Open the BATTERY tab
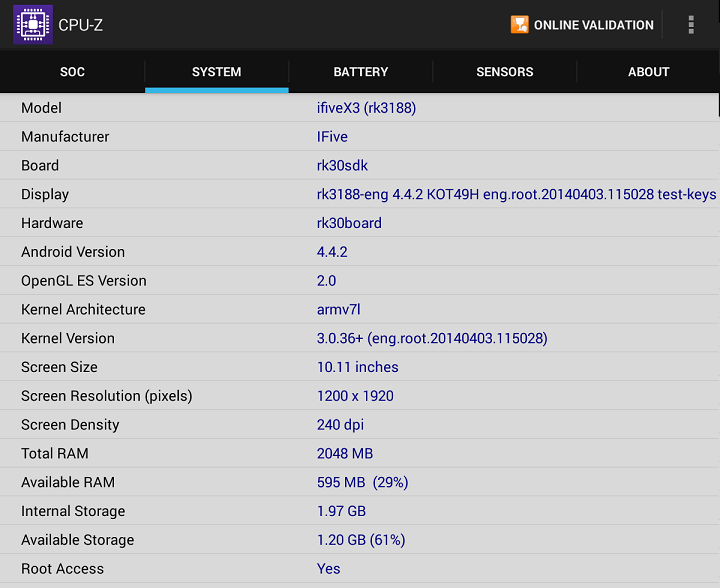 (361, 72)
